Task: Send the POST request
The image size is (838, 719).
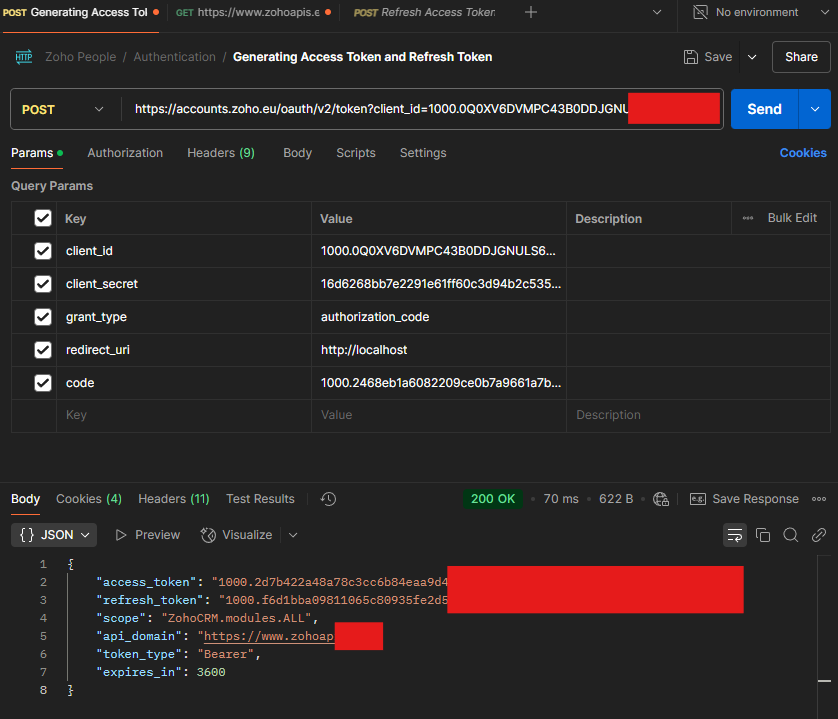Action: (764, 109)
